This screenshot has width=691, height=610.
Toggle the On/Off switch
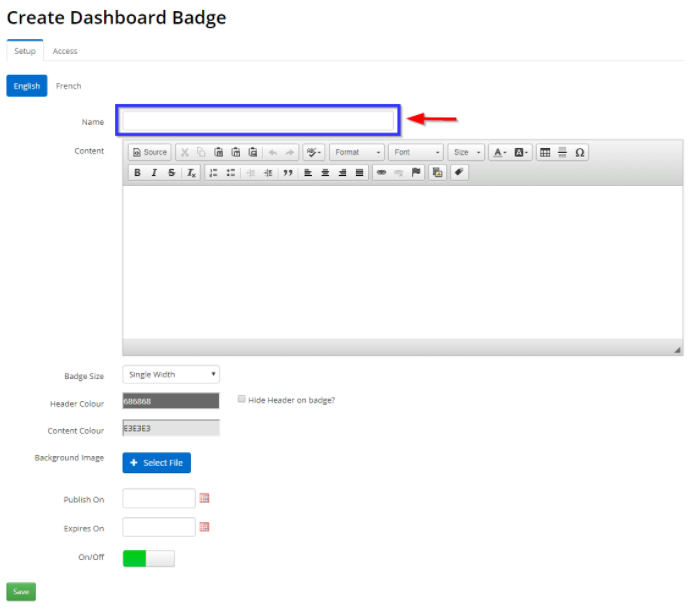148,558
